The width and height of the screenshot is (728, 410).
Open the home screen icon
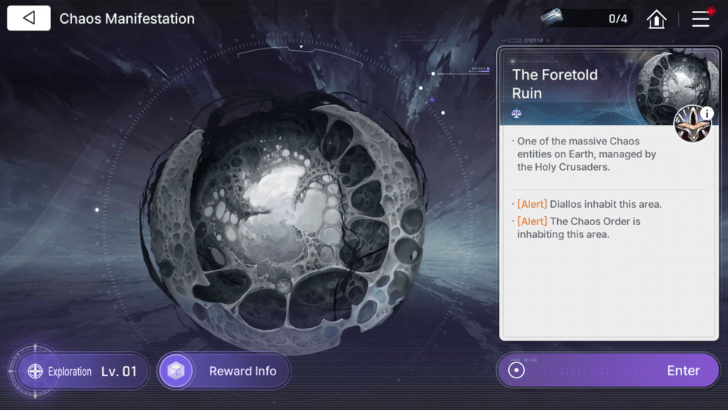[x=656, y=19]
